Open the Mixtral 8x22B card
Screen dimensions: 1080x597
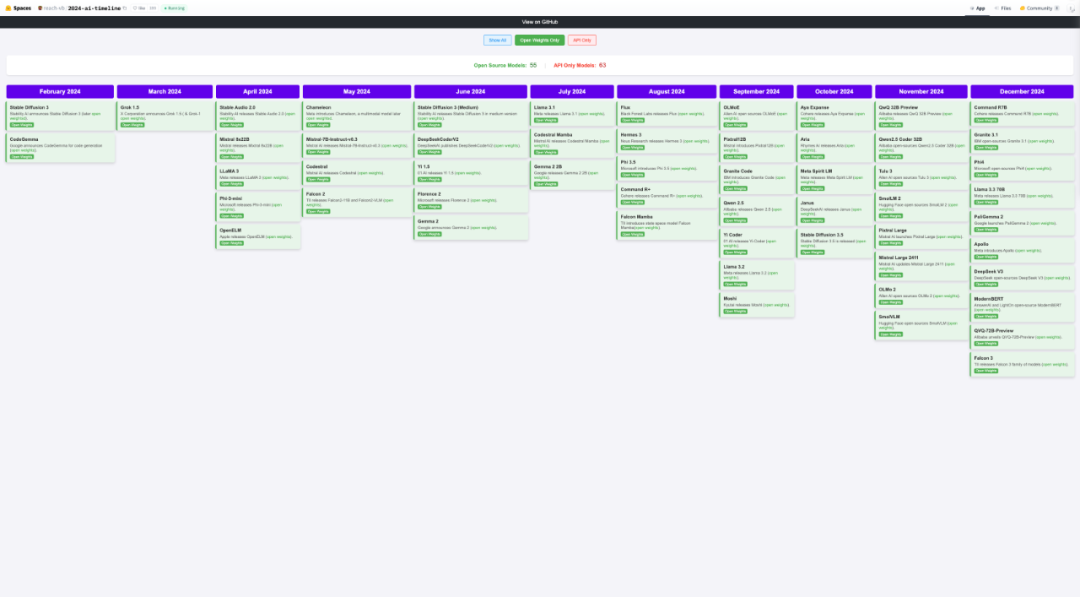[x=258, y=148]
